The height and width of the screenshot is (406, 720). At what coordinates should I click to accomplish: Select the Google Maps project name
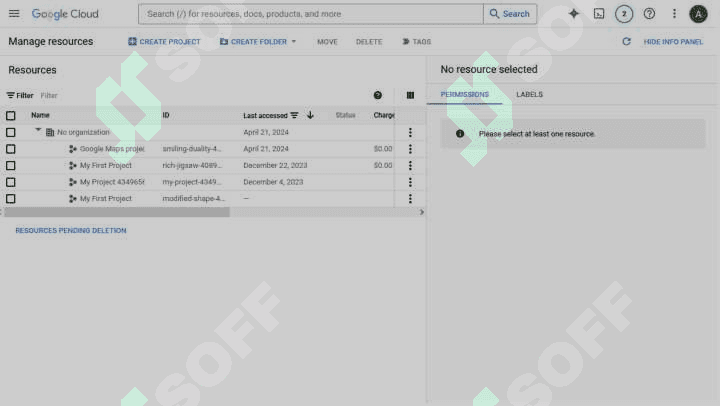click(x=112, y=149)
